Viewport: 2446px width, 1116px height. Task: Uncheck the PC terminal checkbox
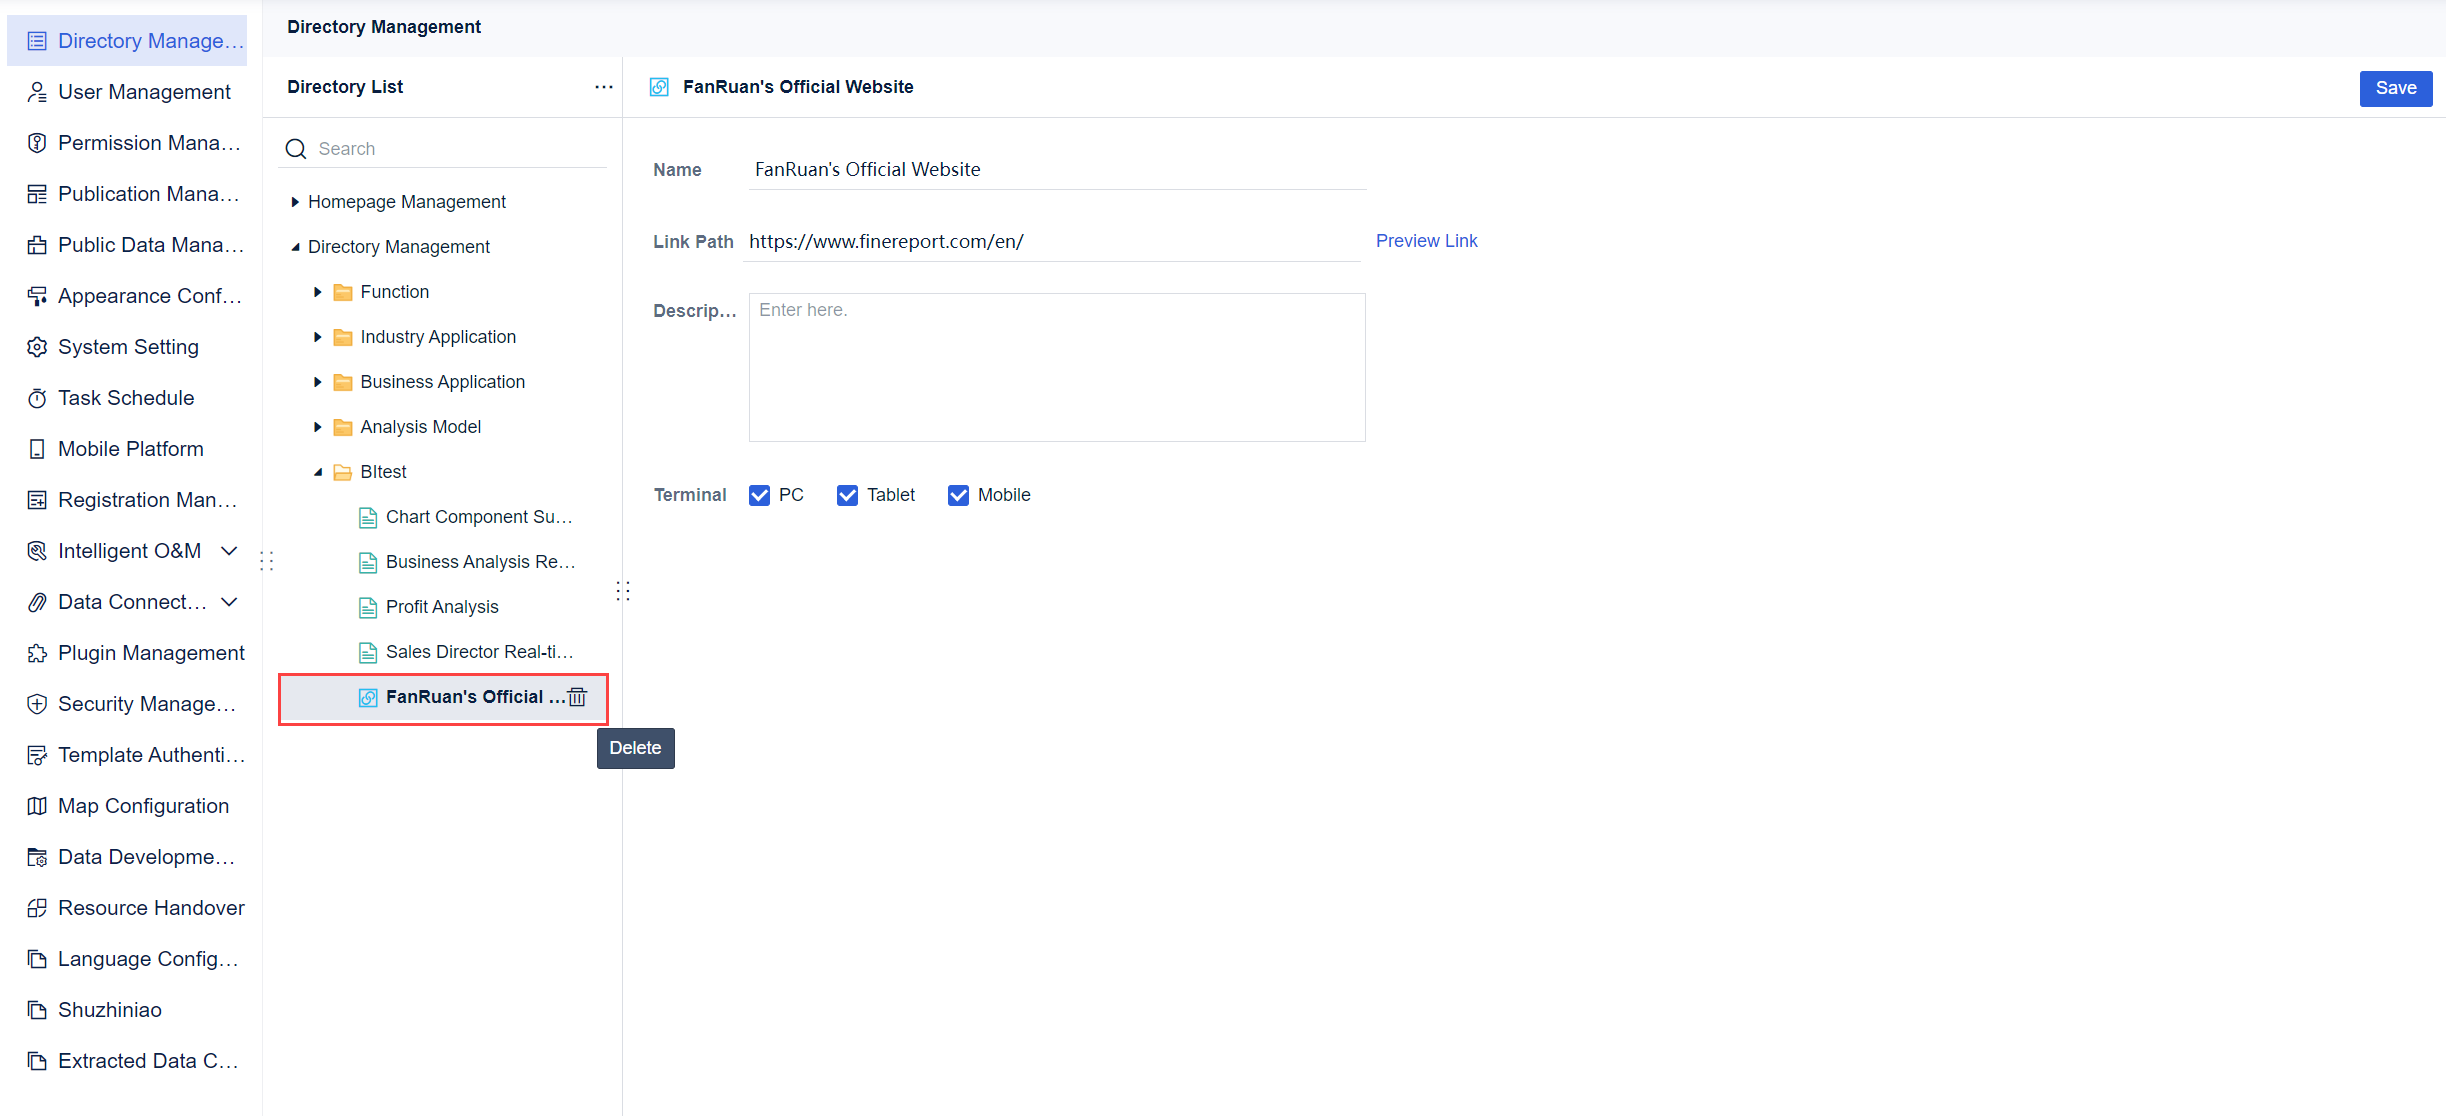point(760,494)
